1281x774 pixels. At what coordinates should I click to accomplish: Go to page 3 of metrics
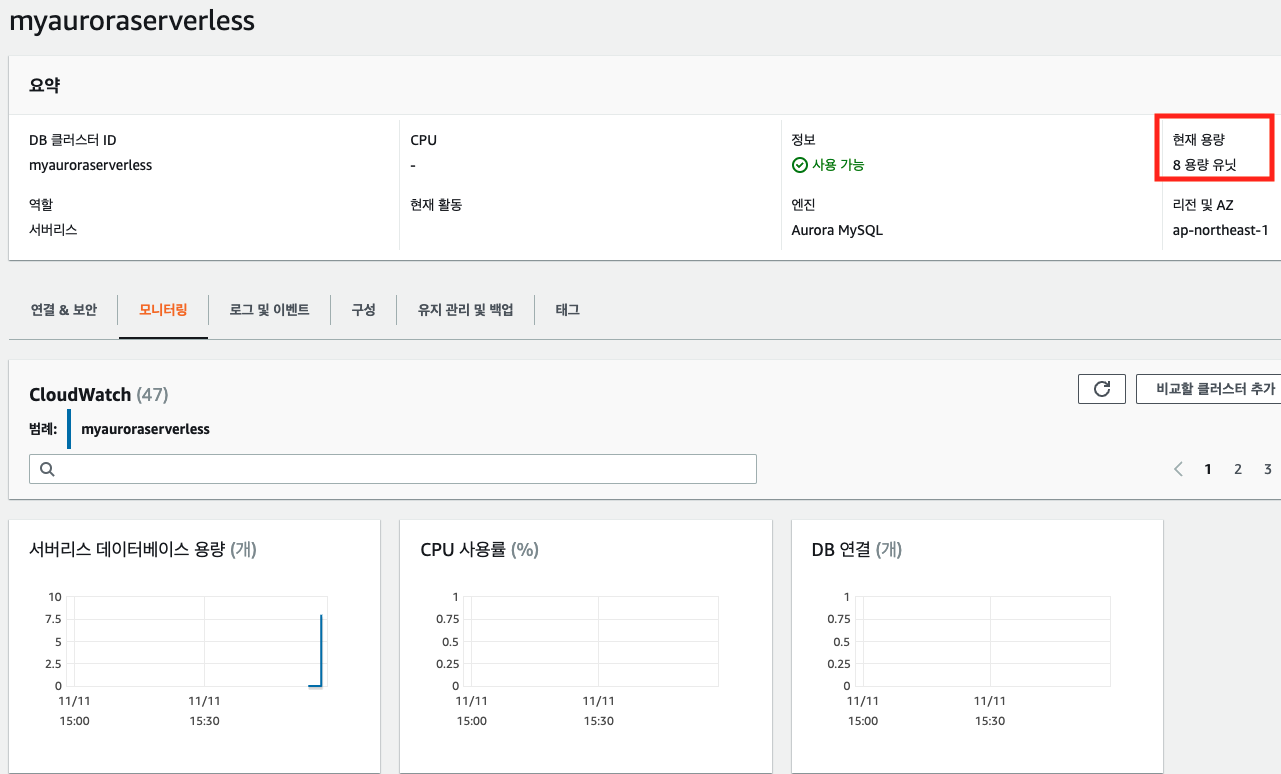[1267, 468]
